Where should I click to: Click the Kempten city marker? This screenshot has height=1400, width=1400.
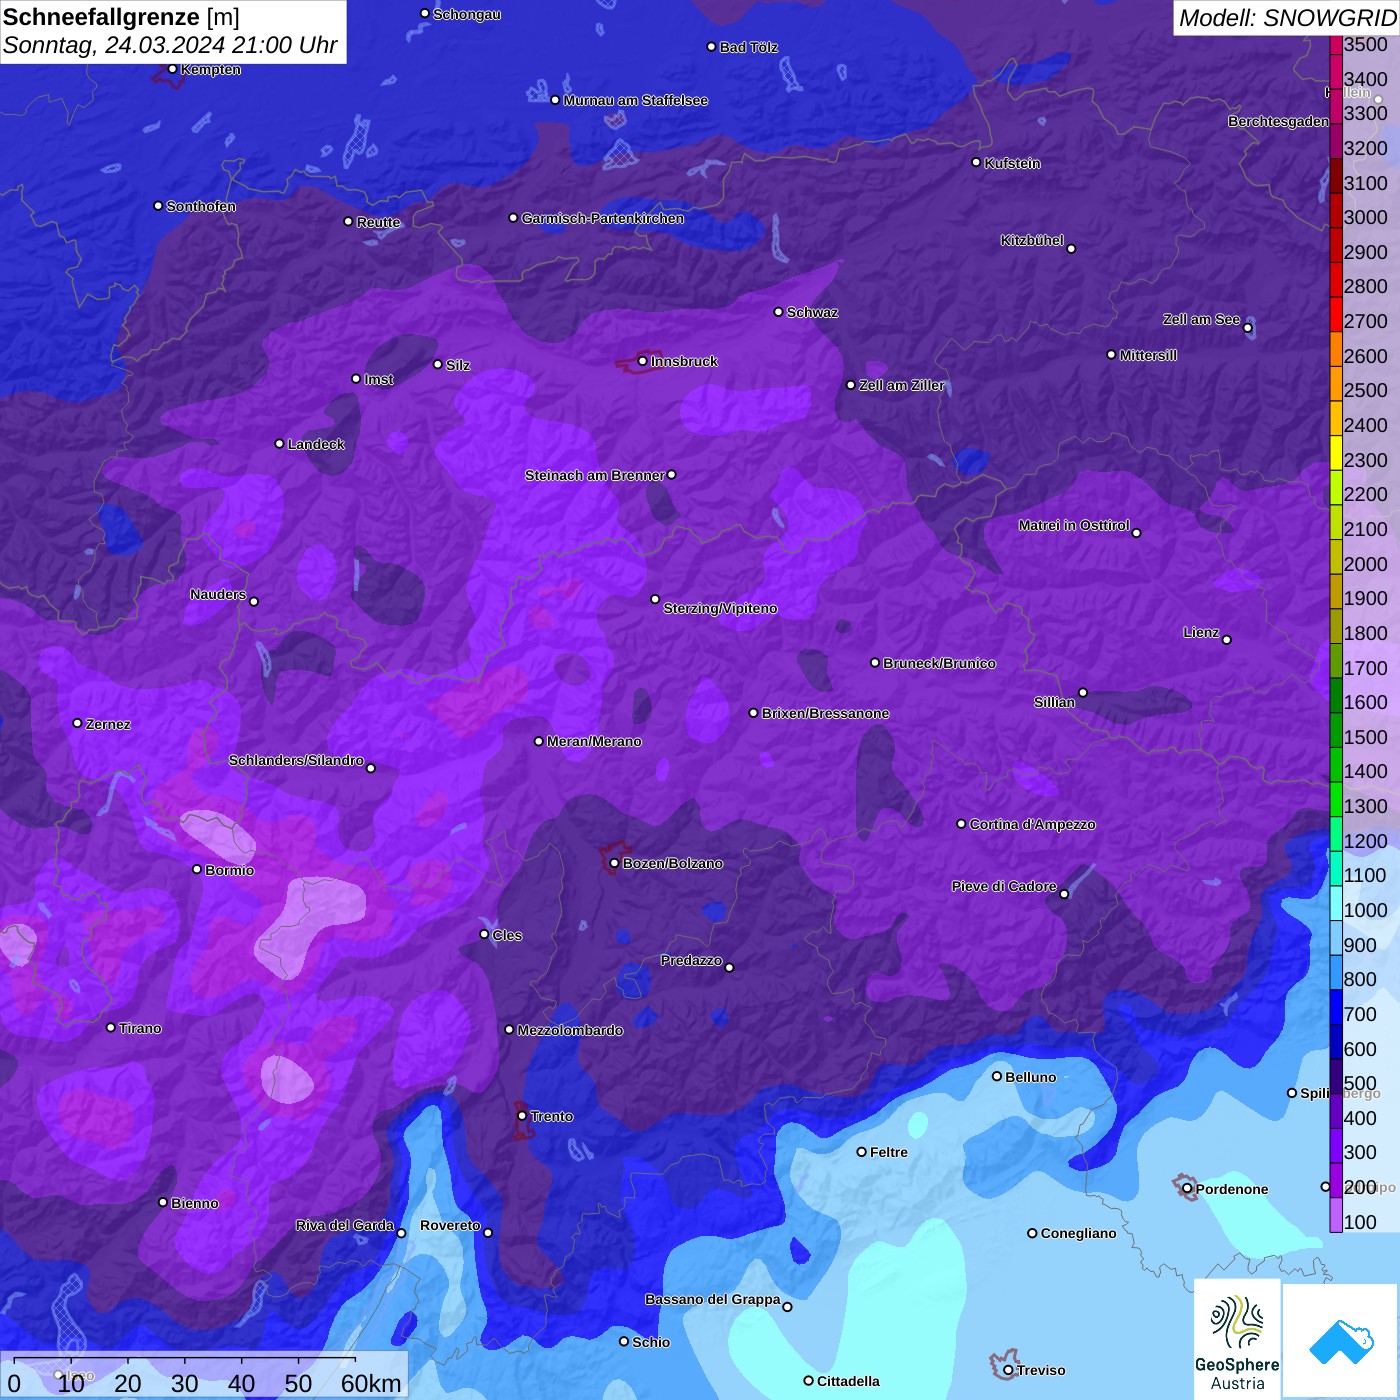172,69
